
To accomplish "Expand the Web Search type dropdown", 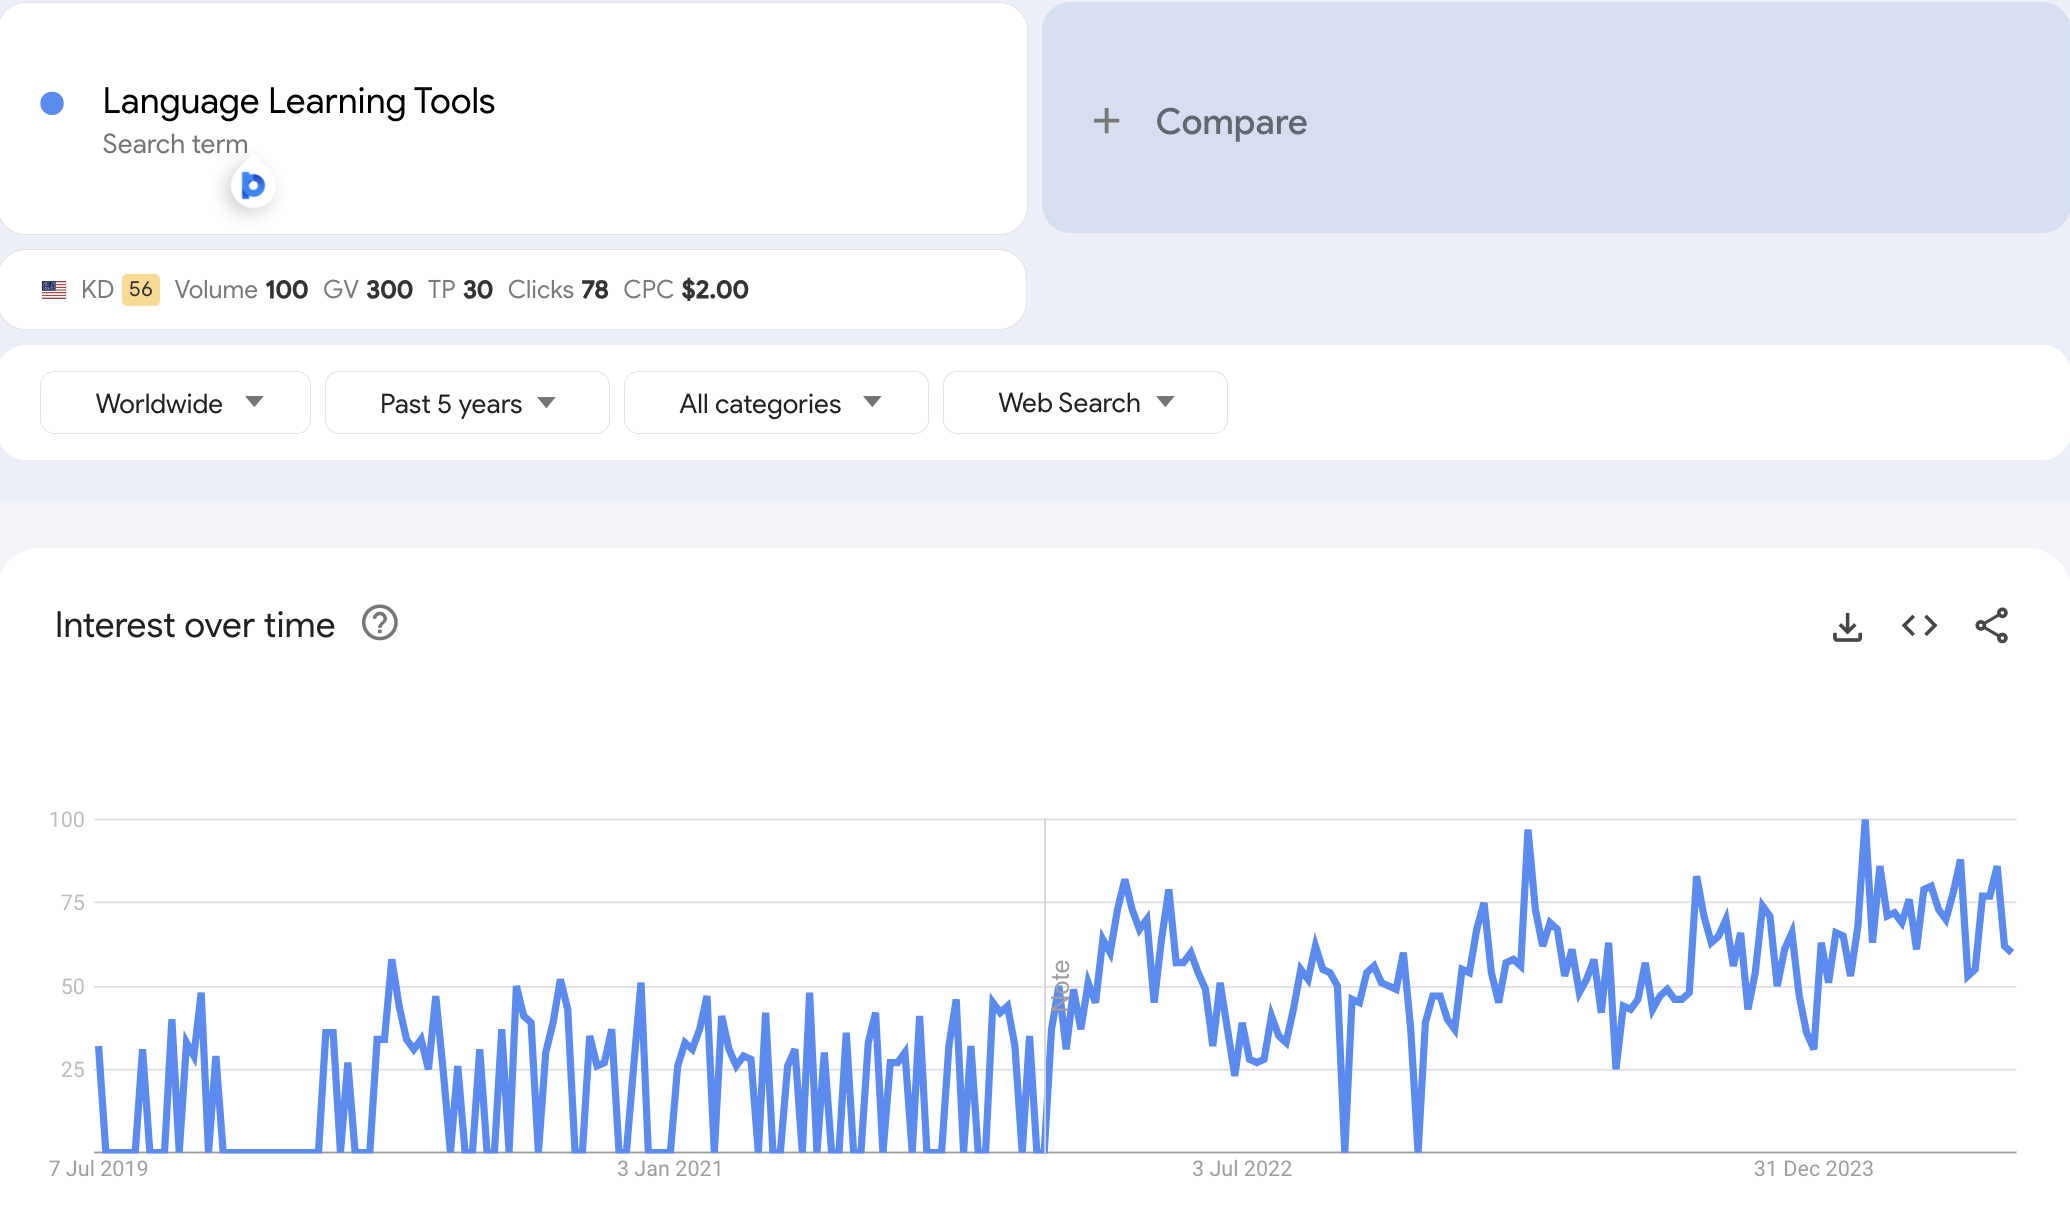I will pyautogui.click(x=1085, y=403).
